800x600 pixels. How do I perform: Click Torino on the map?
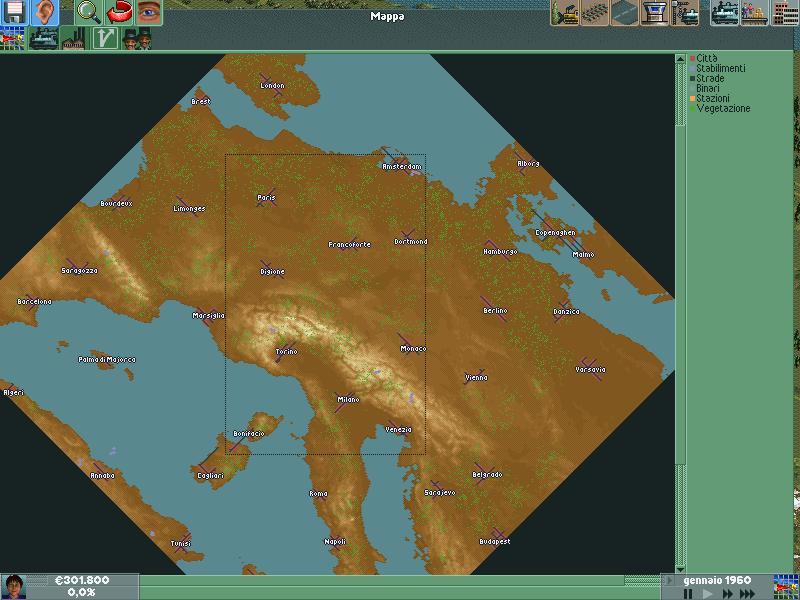click(x=287, y=352)
